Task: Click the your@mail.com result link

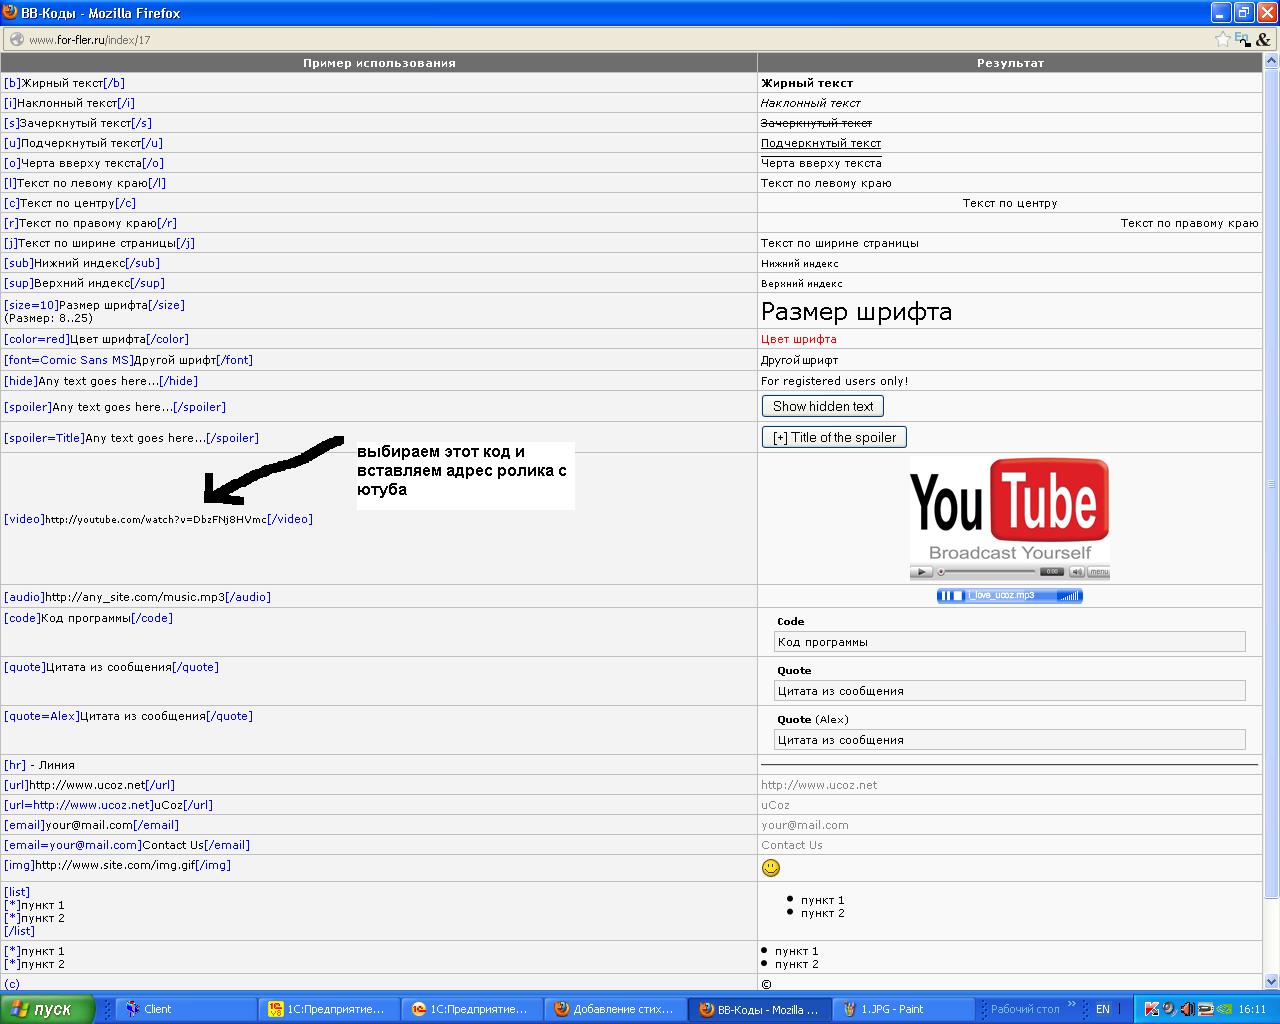Action: pyautogui.click(x=805, y=825)
